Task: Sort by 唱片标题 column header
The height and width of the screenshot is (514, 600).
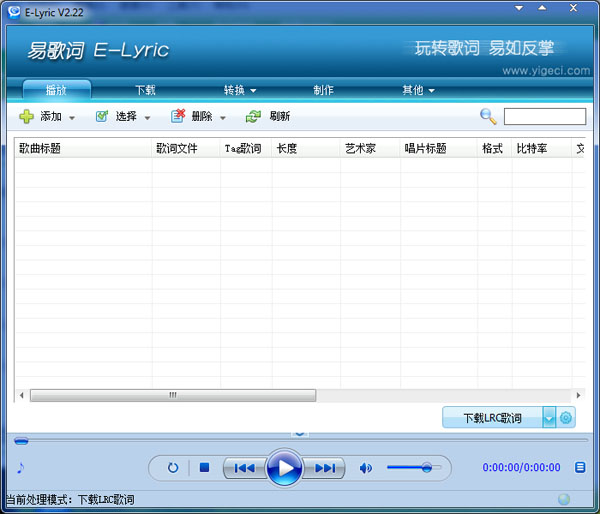Action: pos(439,148)
